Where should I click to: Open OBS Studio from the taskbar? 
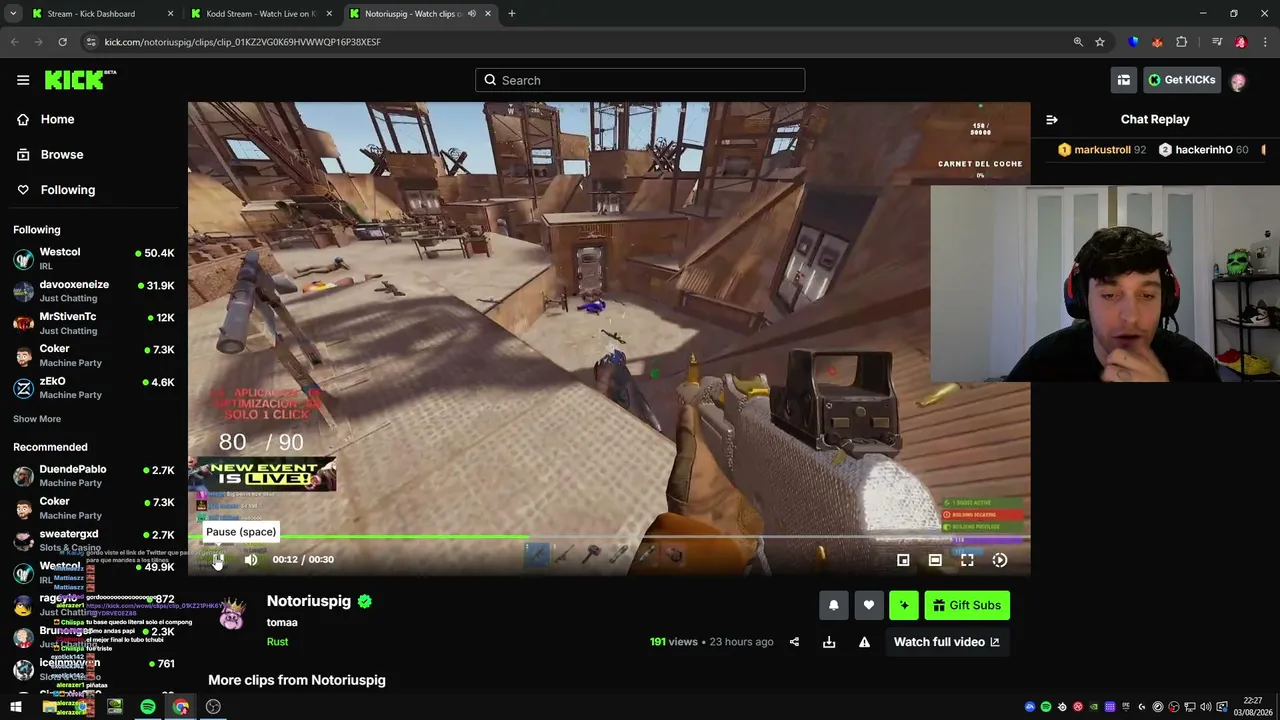click(213, 707)
